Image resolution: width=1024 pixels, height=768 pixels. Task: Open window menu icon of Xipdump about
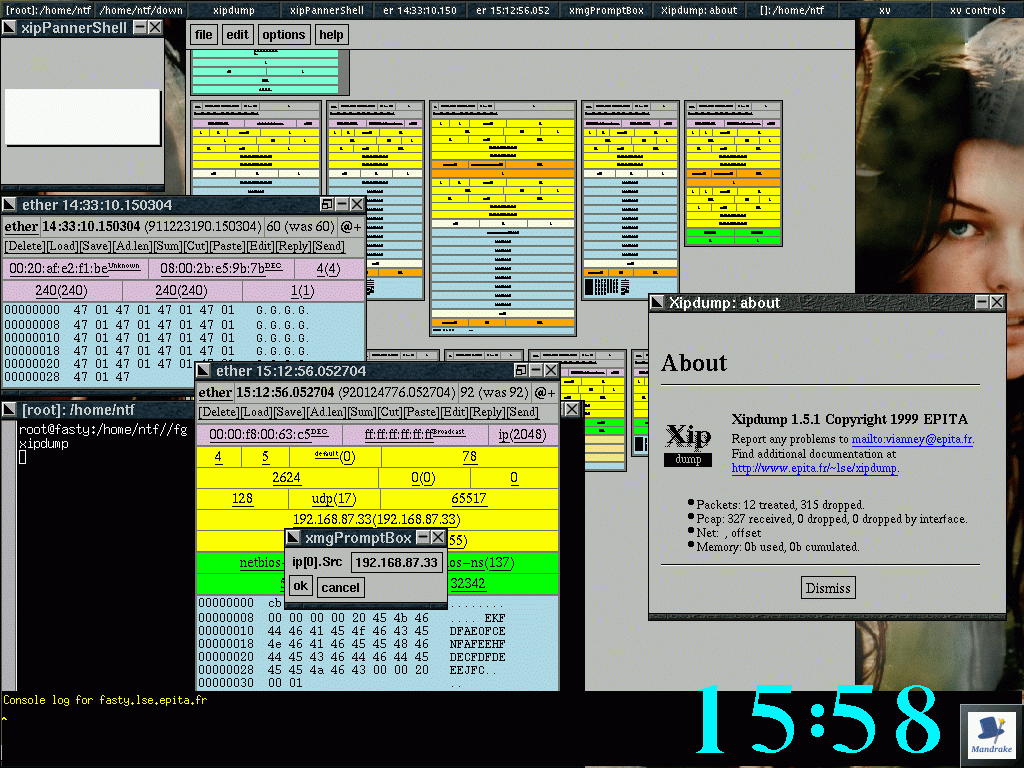point(658,303)
